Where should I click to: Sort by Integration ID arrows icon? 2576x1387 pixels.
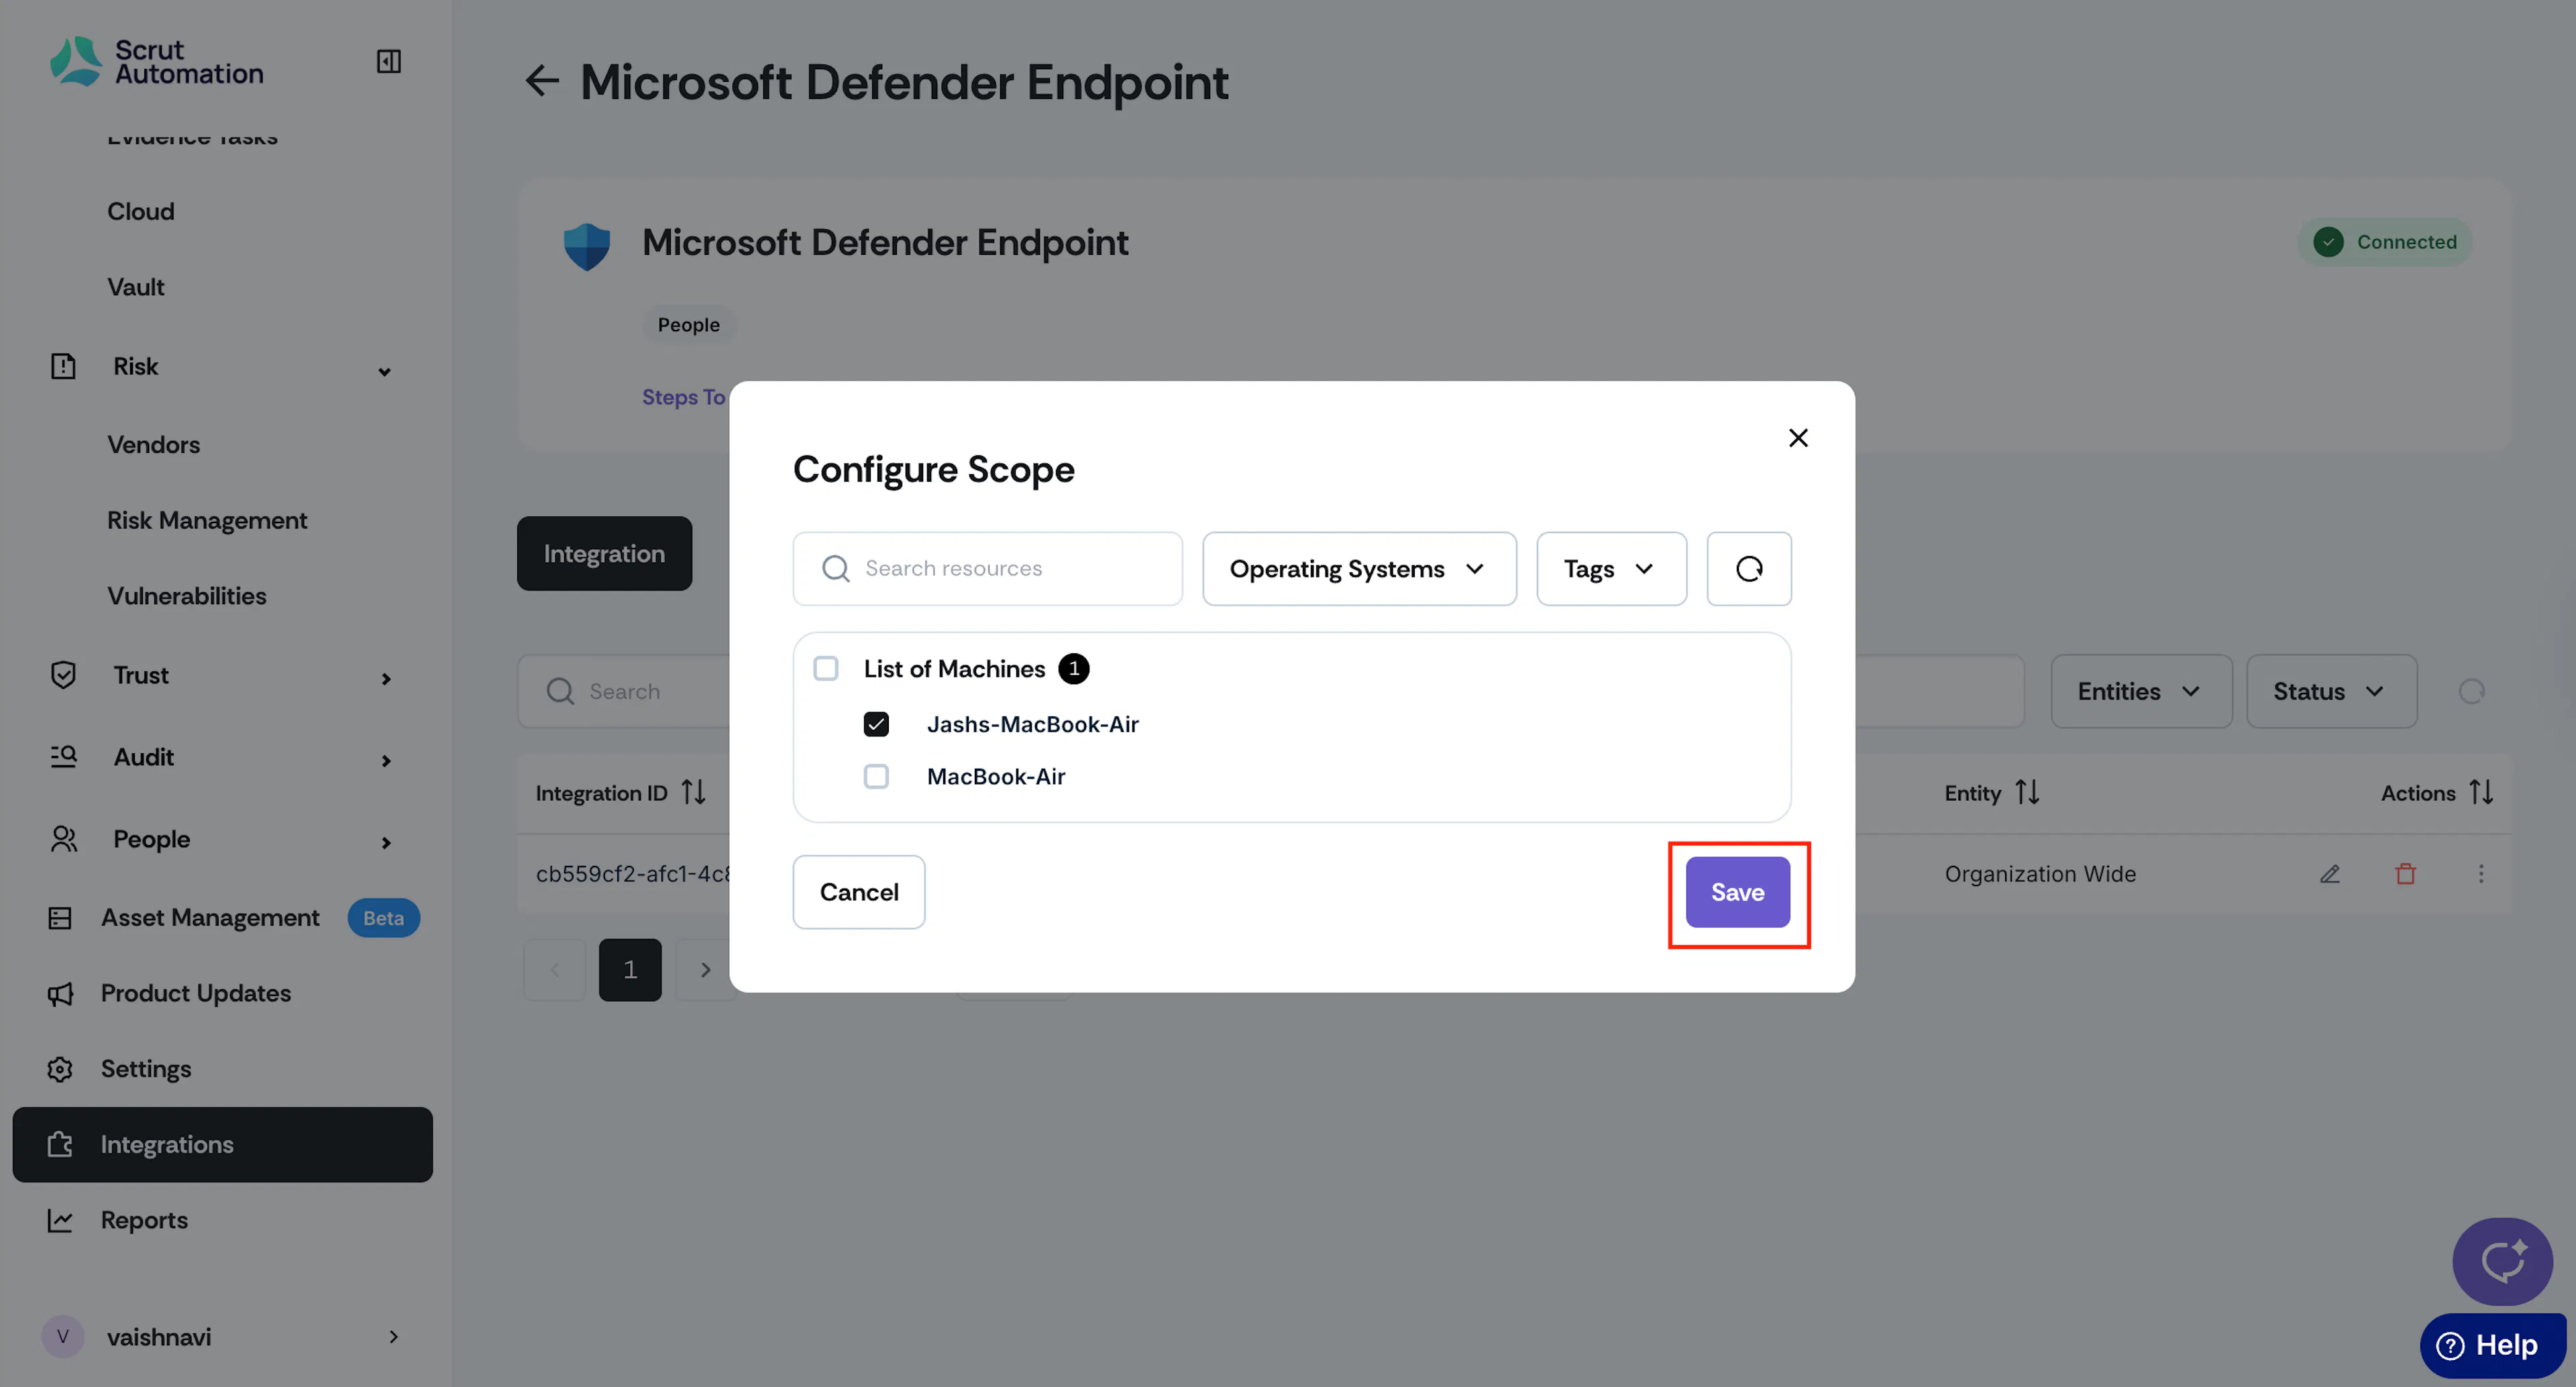point(693,792)
